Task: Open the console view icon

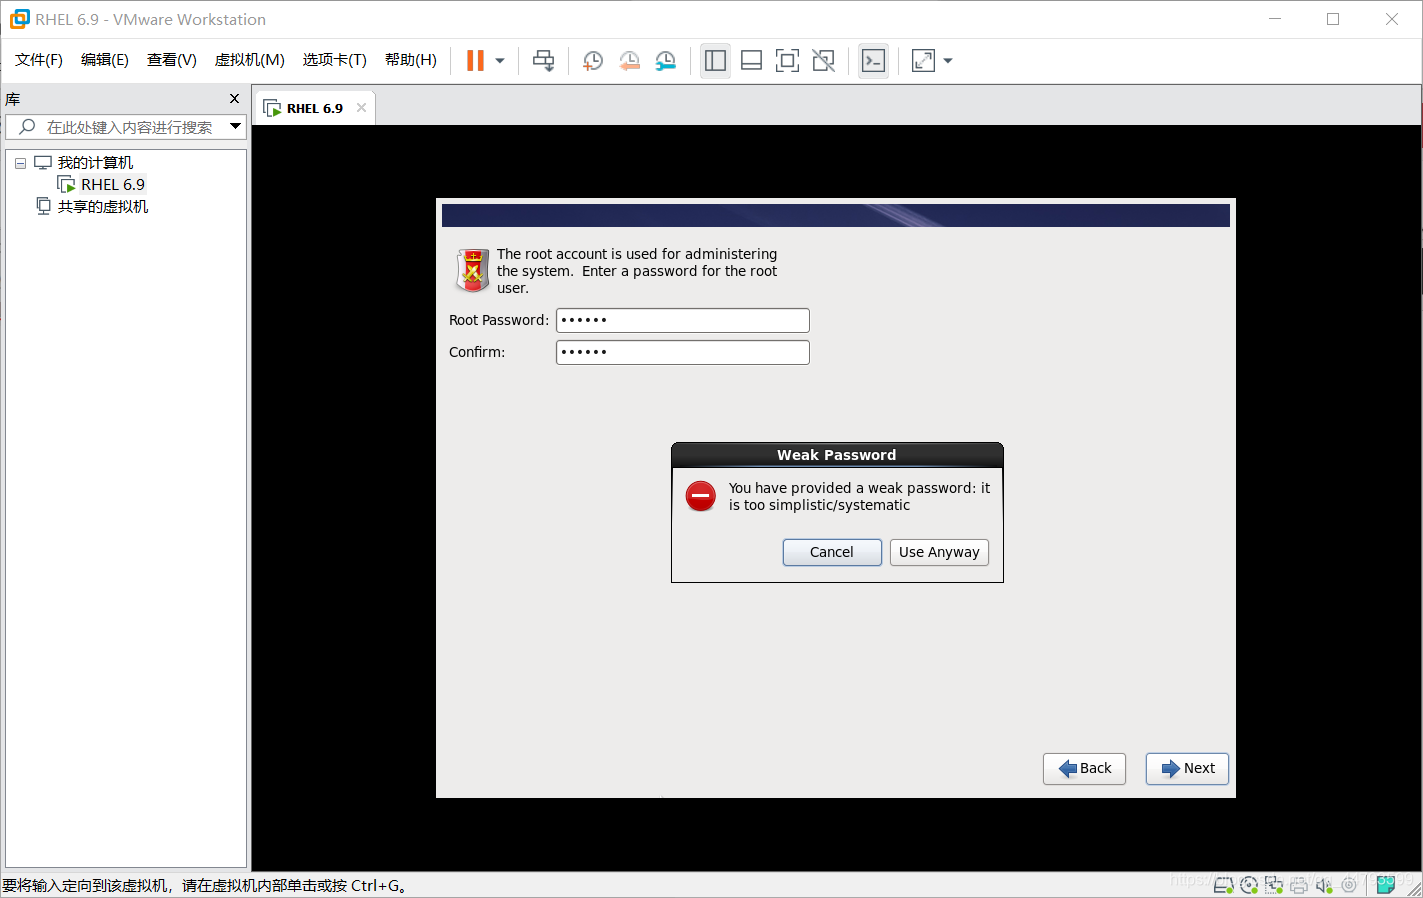Action: (873, 61)
